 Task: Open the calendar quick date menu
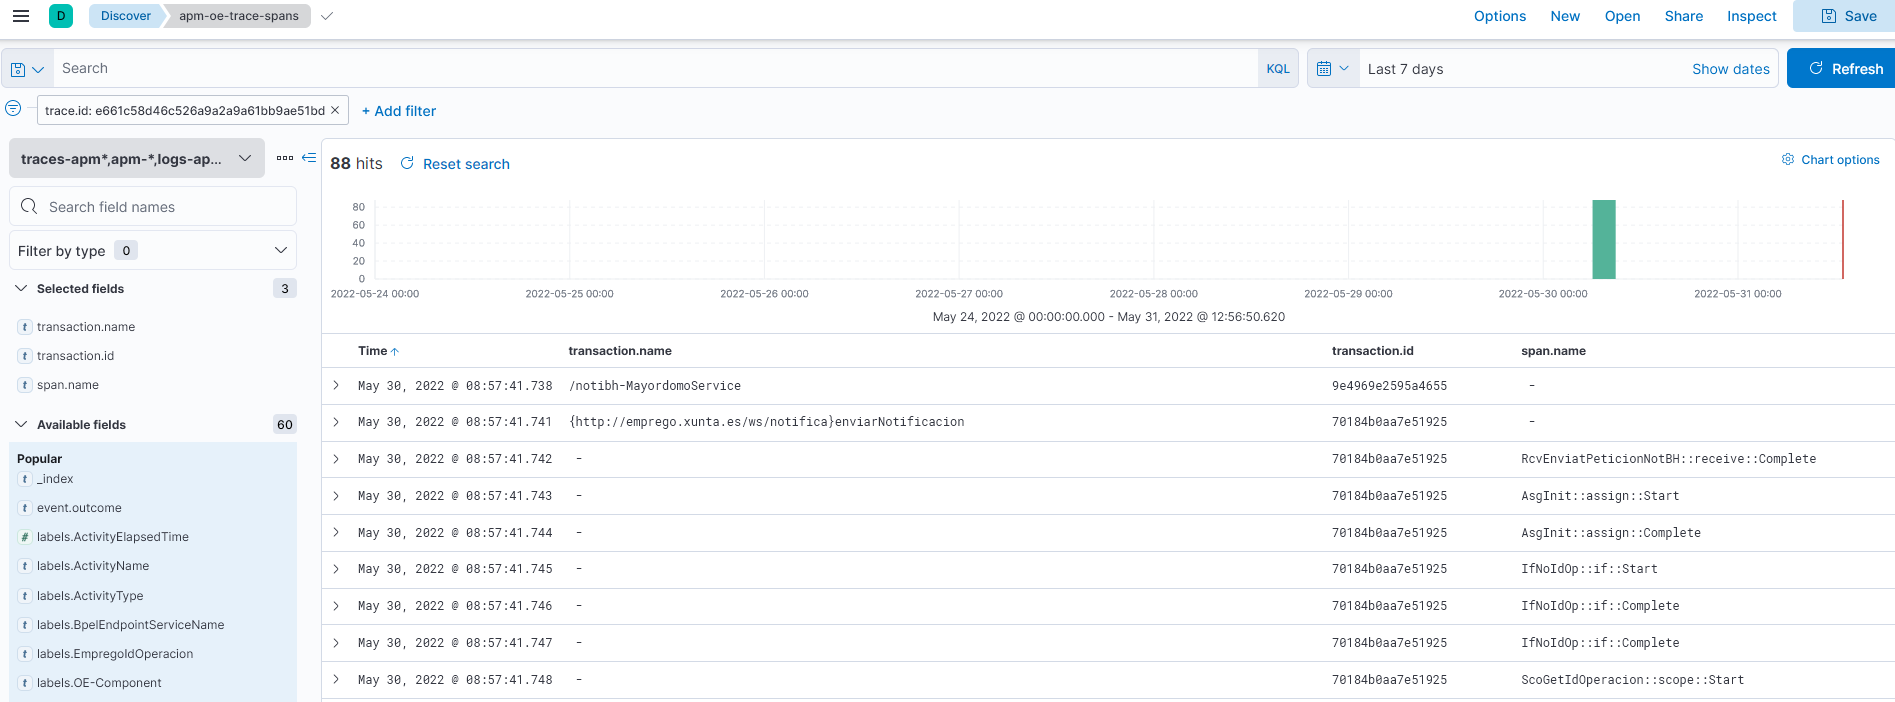1333,69
